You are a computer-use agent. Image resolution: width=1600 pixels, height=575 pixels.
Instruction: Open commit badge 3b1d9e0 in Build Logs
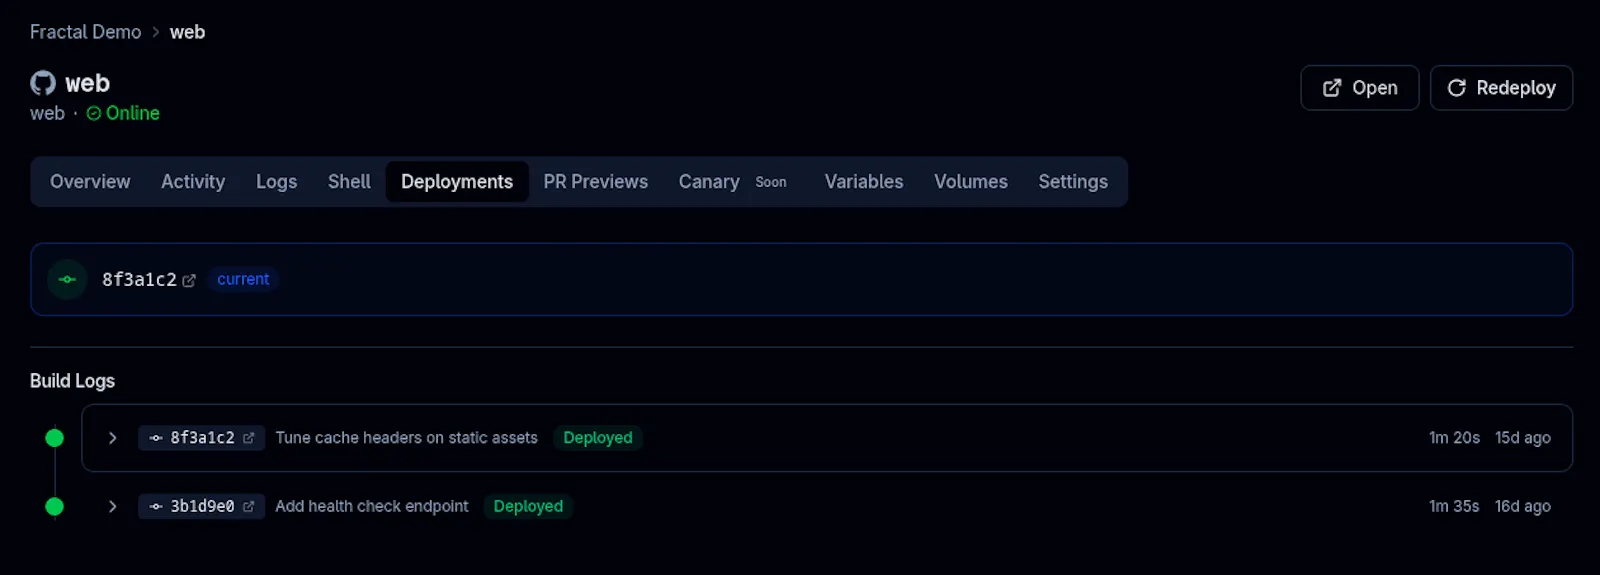point(202,507)
